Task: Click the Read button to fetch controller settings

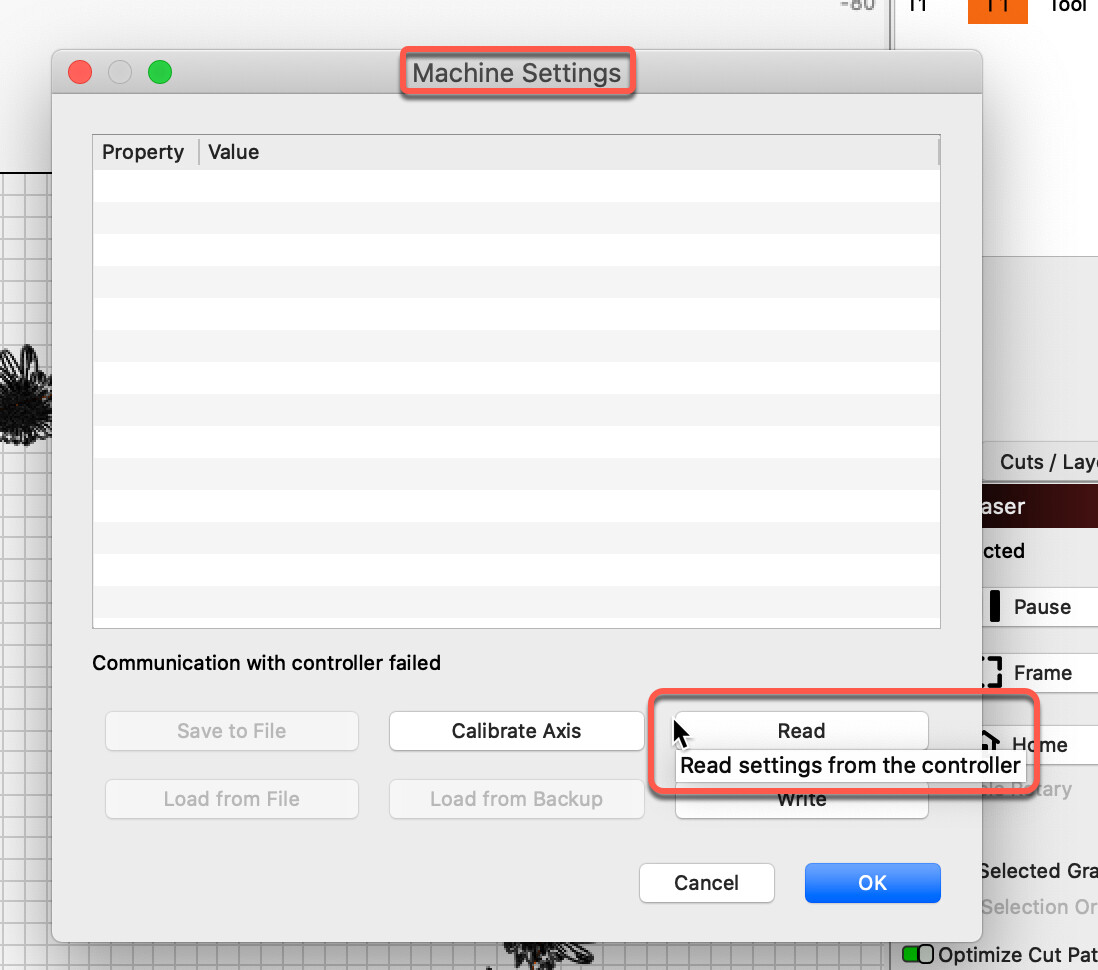Action: coord(801,731)
